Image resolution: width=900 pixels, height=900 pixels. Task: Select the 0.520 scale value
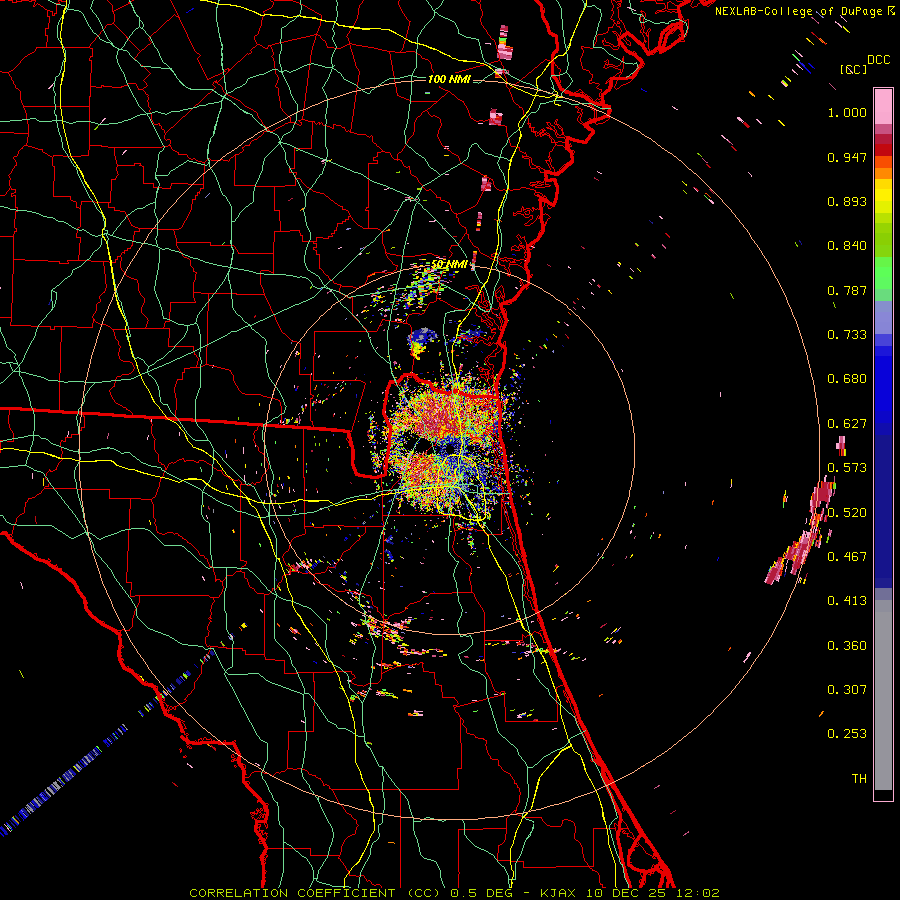pos(847,513)
